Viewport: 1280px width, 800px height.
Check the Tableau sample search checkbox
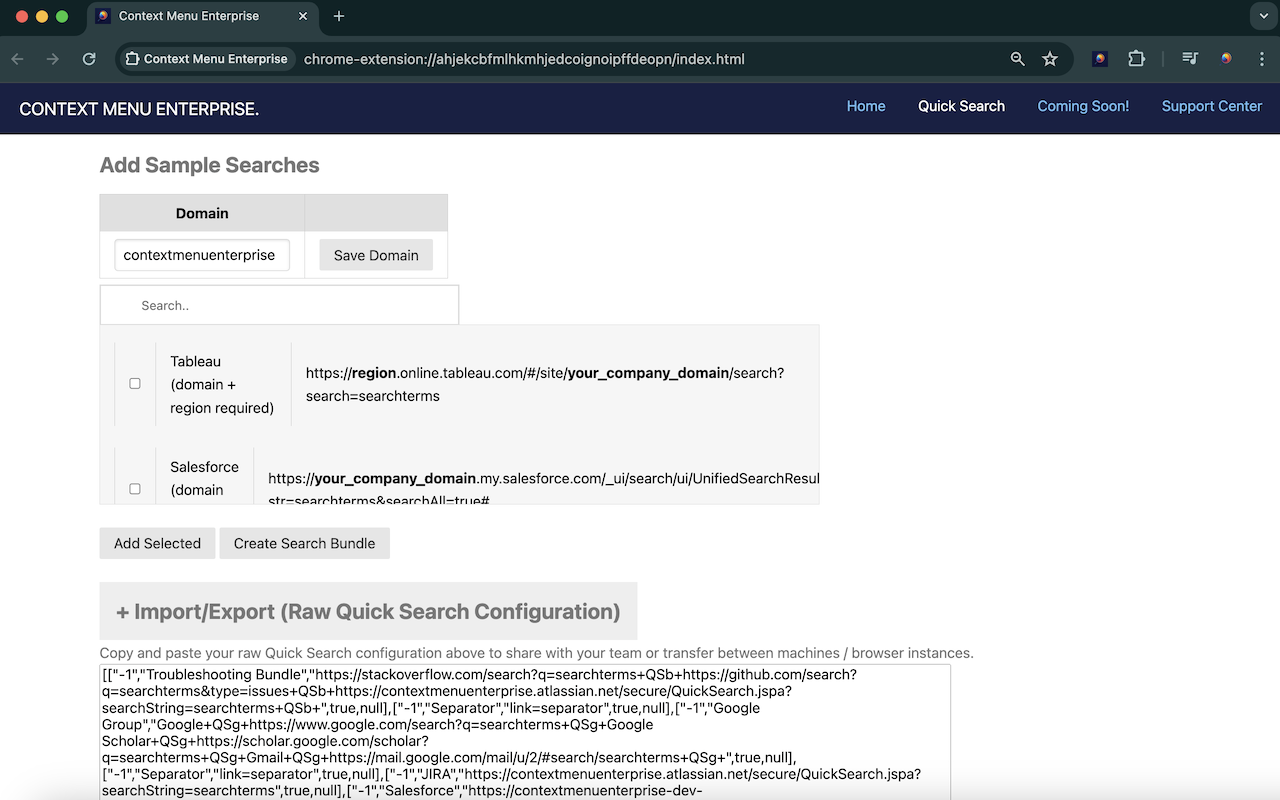[134, 382]
